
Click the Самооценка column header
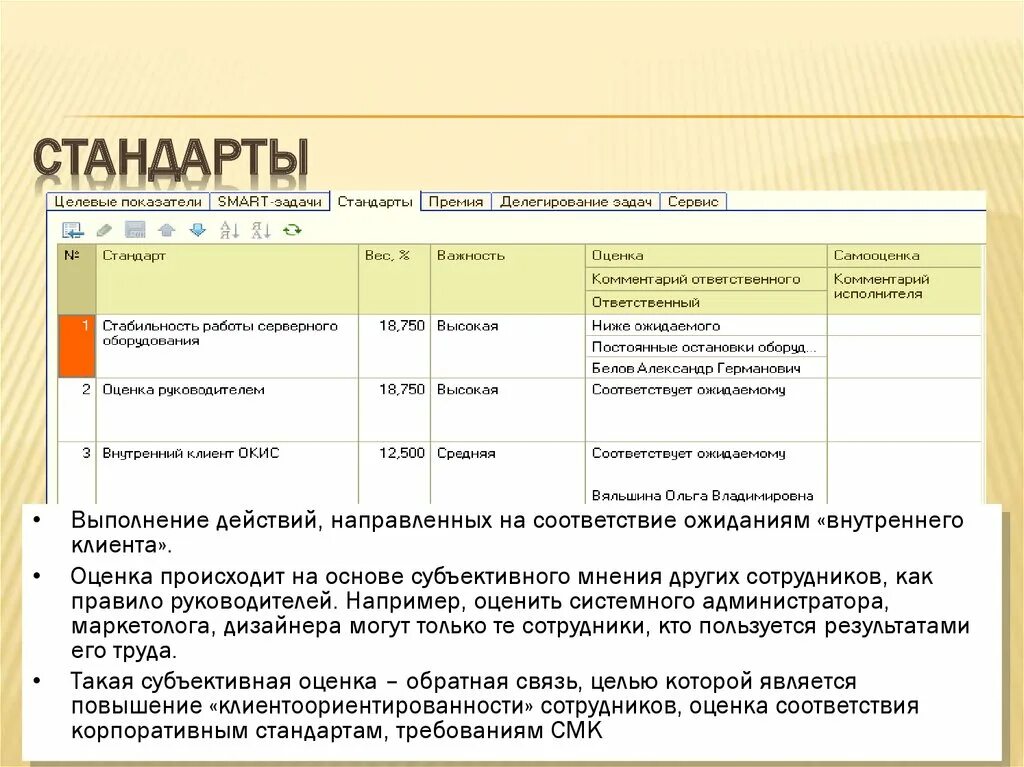904,256
